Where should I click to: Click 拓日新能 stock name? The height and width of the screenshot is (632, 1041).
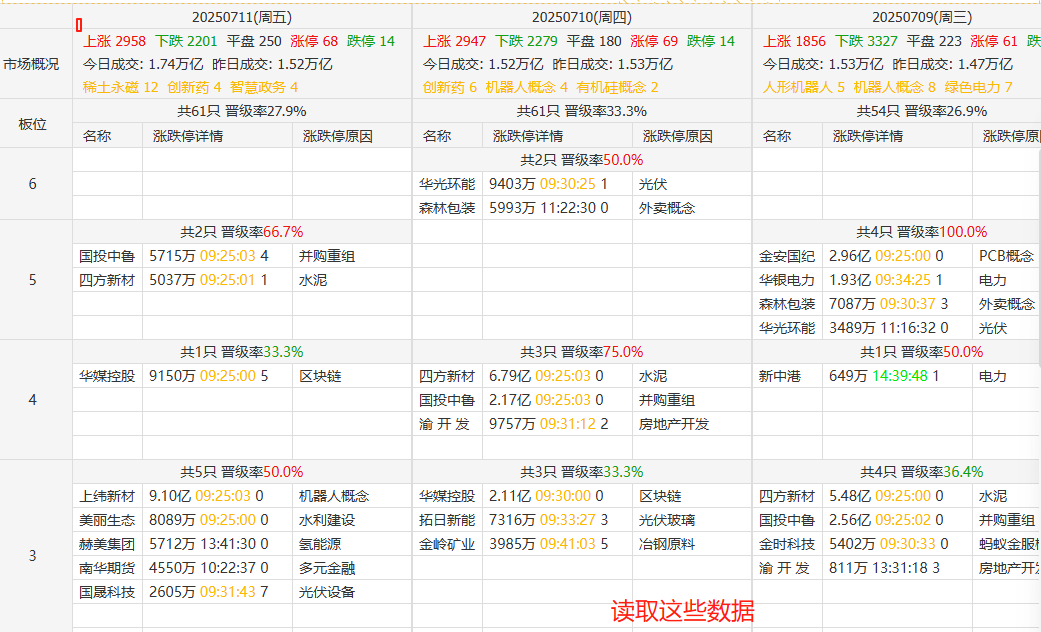tap(447, 520)
